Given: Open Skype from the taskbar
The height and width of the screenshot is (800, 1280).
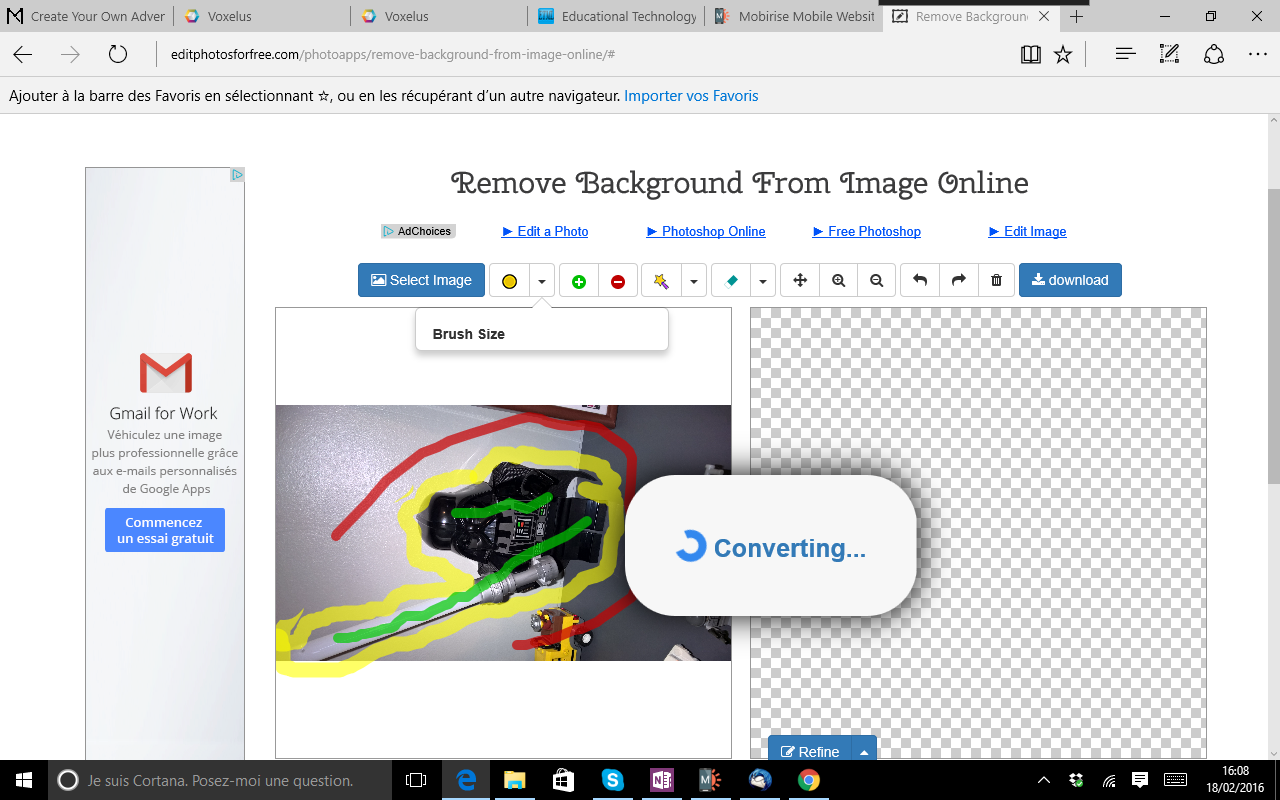Looking at the screenshot, I should coord(613,780).
